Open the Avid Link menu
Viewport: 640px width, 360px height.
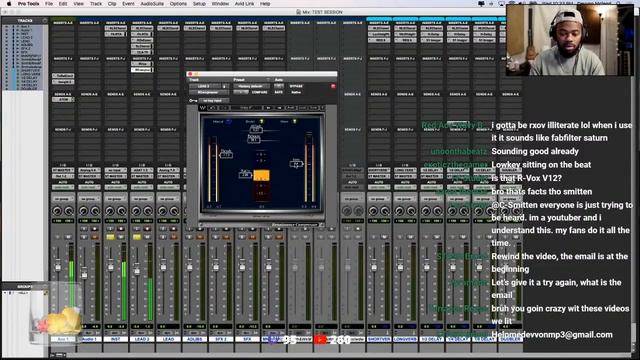(x=244, y=4)
